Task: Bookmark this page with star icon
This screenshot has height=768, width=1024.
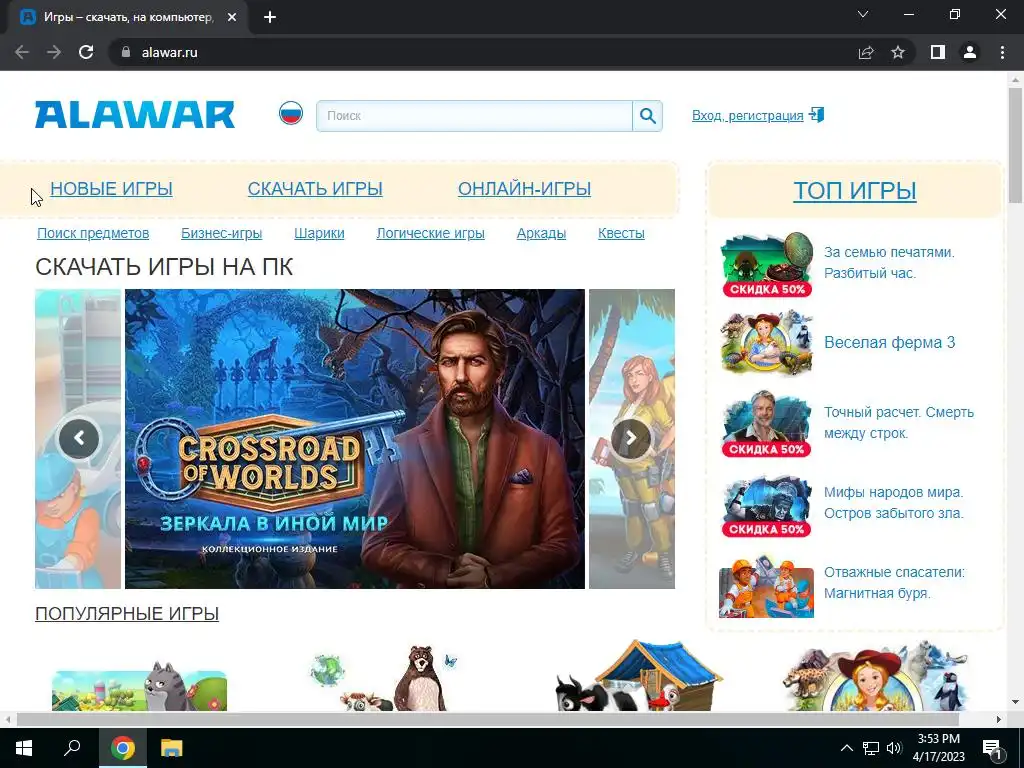Action: click(x=898, y=52)
